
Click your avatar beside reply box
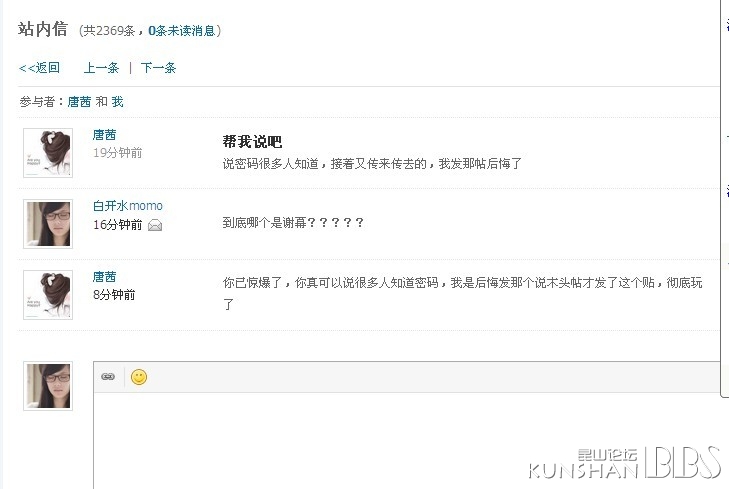48,386
